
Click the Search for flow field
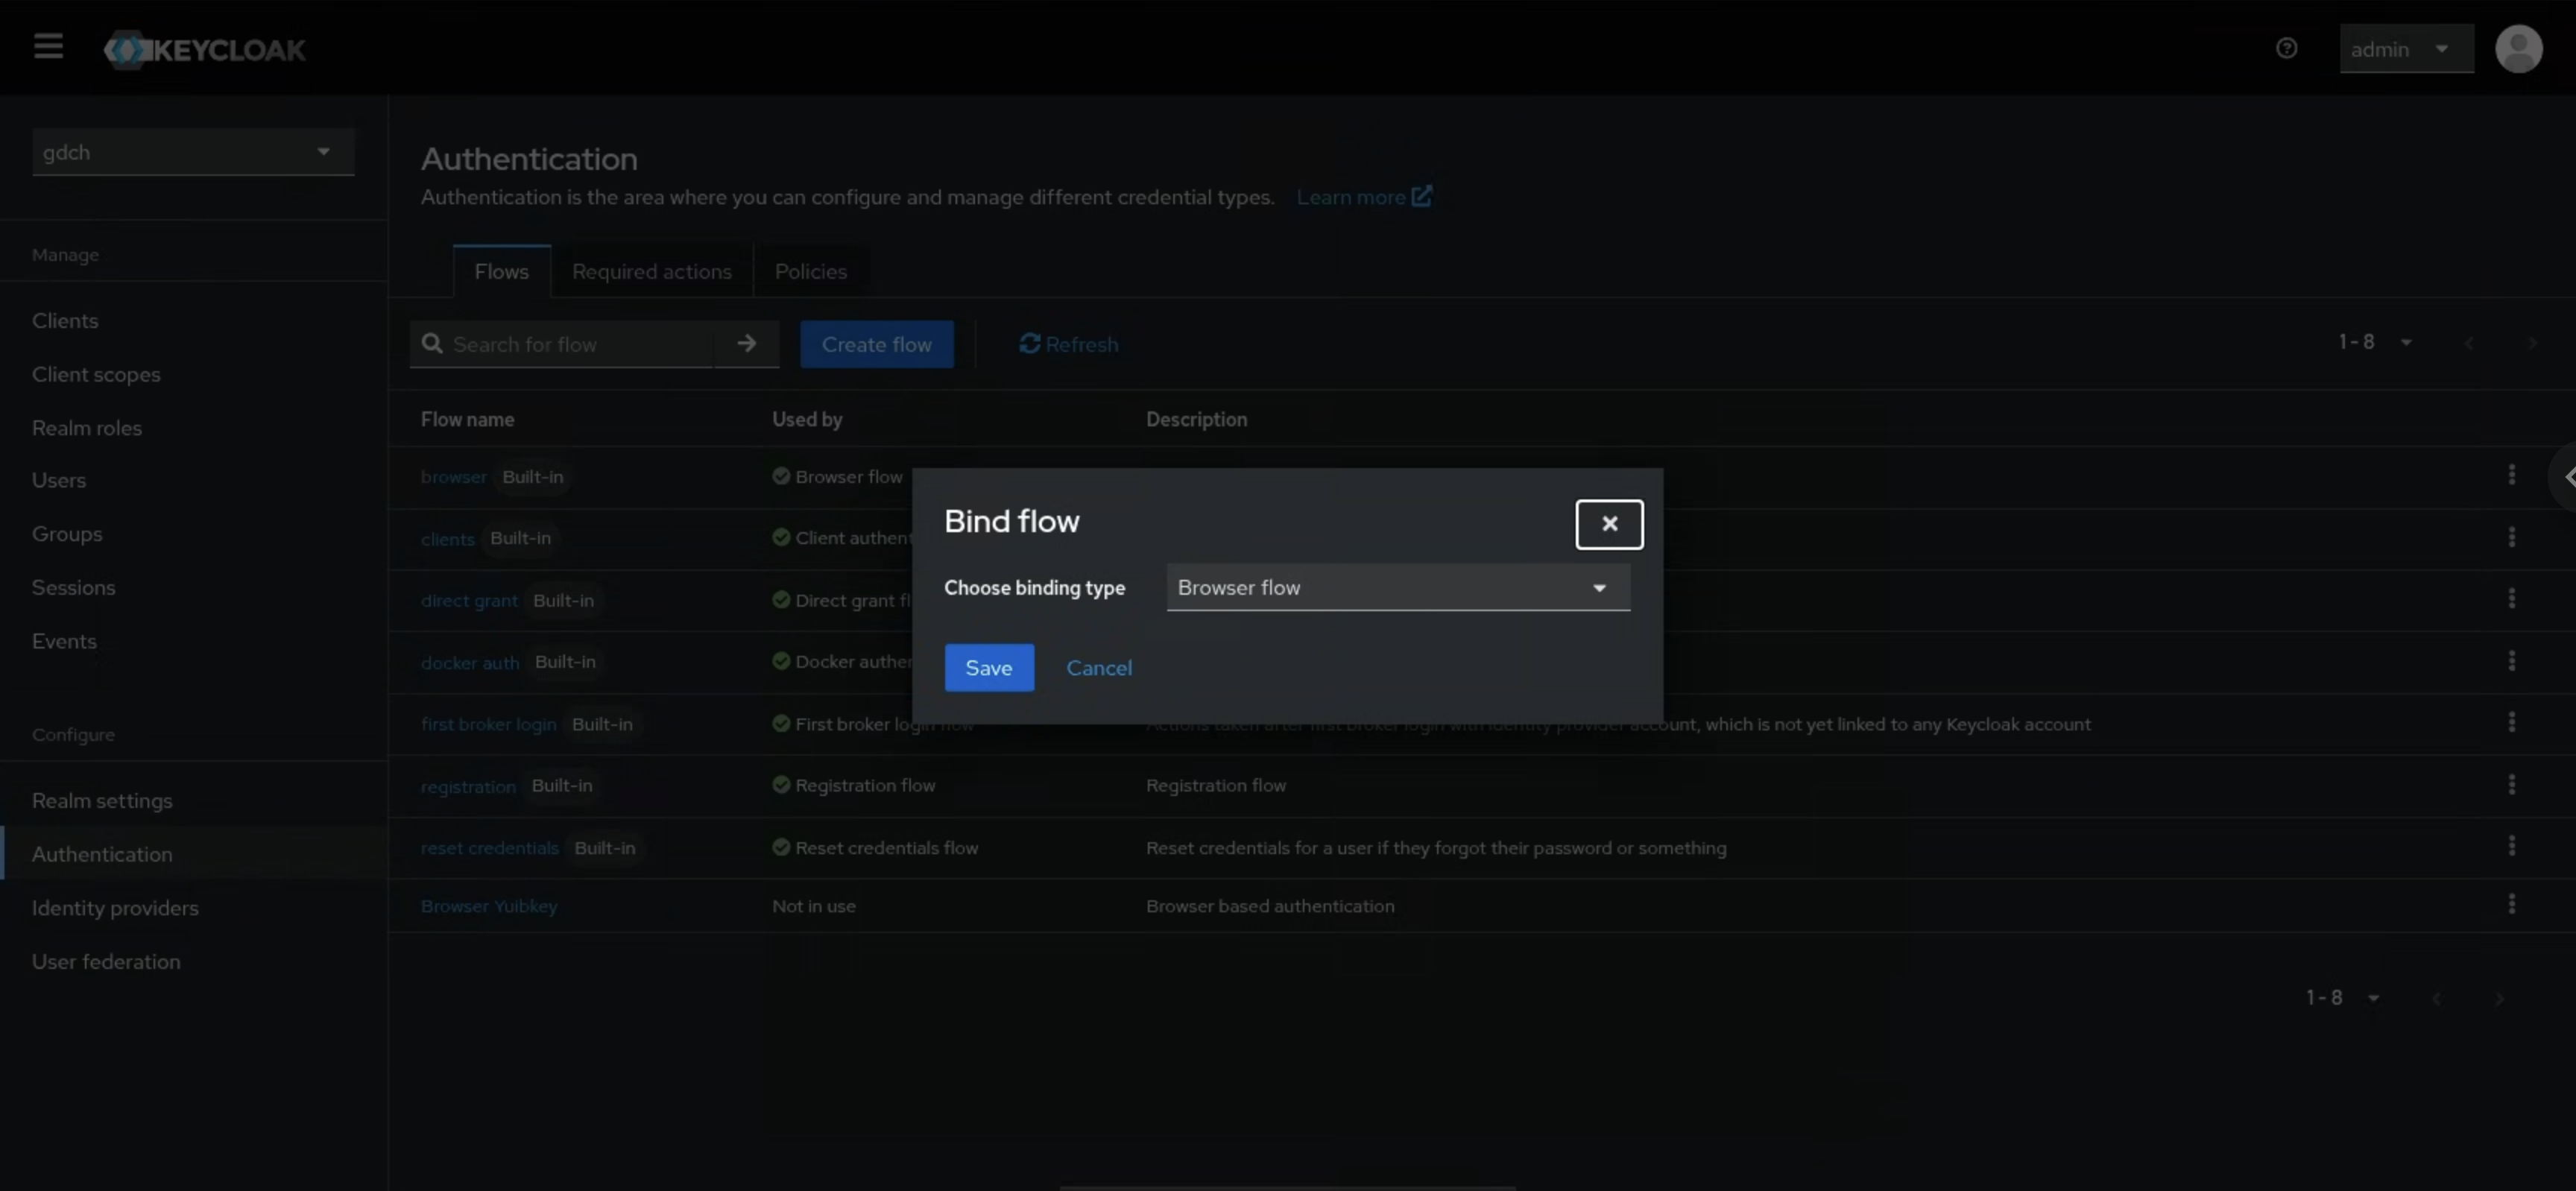pyautogui.click(x=577, y=344)
